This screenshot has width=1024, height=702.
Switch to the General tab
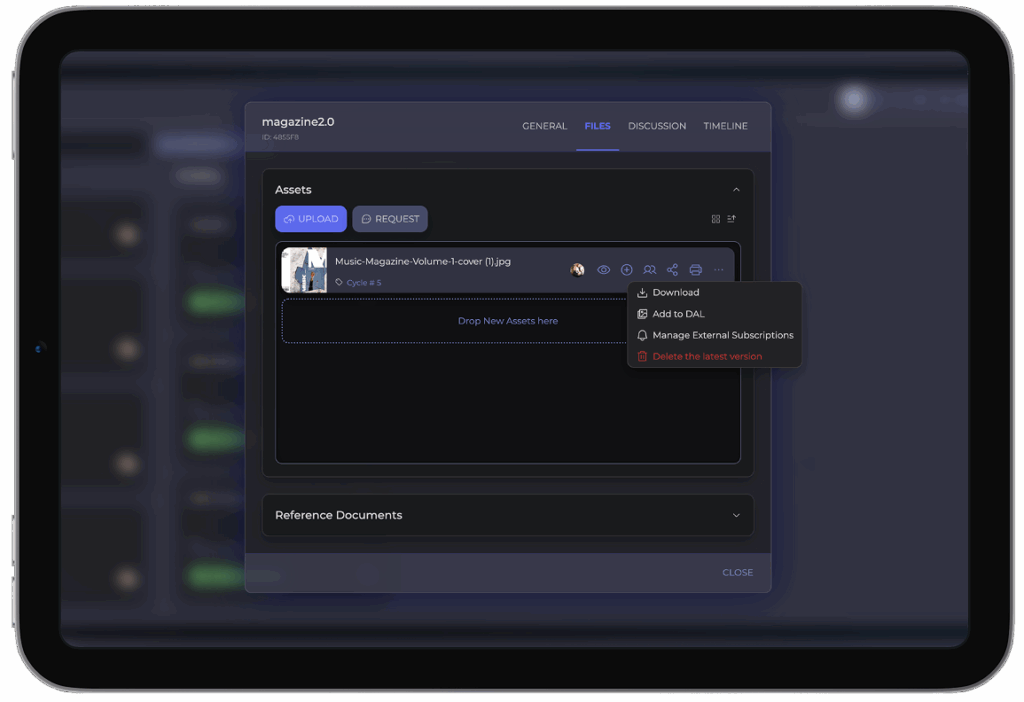click(x=544, y=126)
